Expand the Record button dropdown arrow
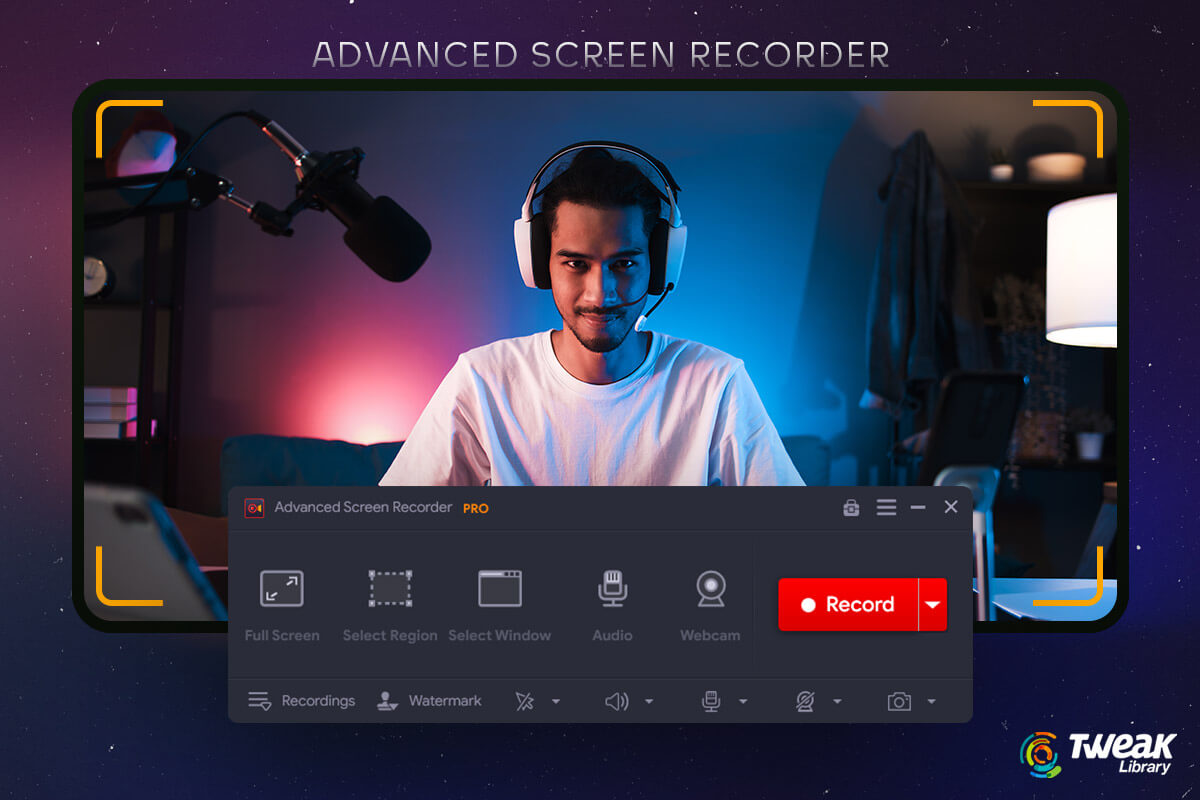The width and height of the screenshot is (1200, 800). click(x=932, y=604)
